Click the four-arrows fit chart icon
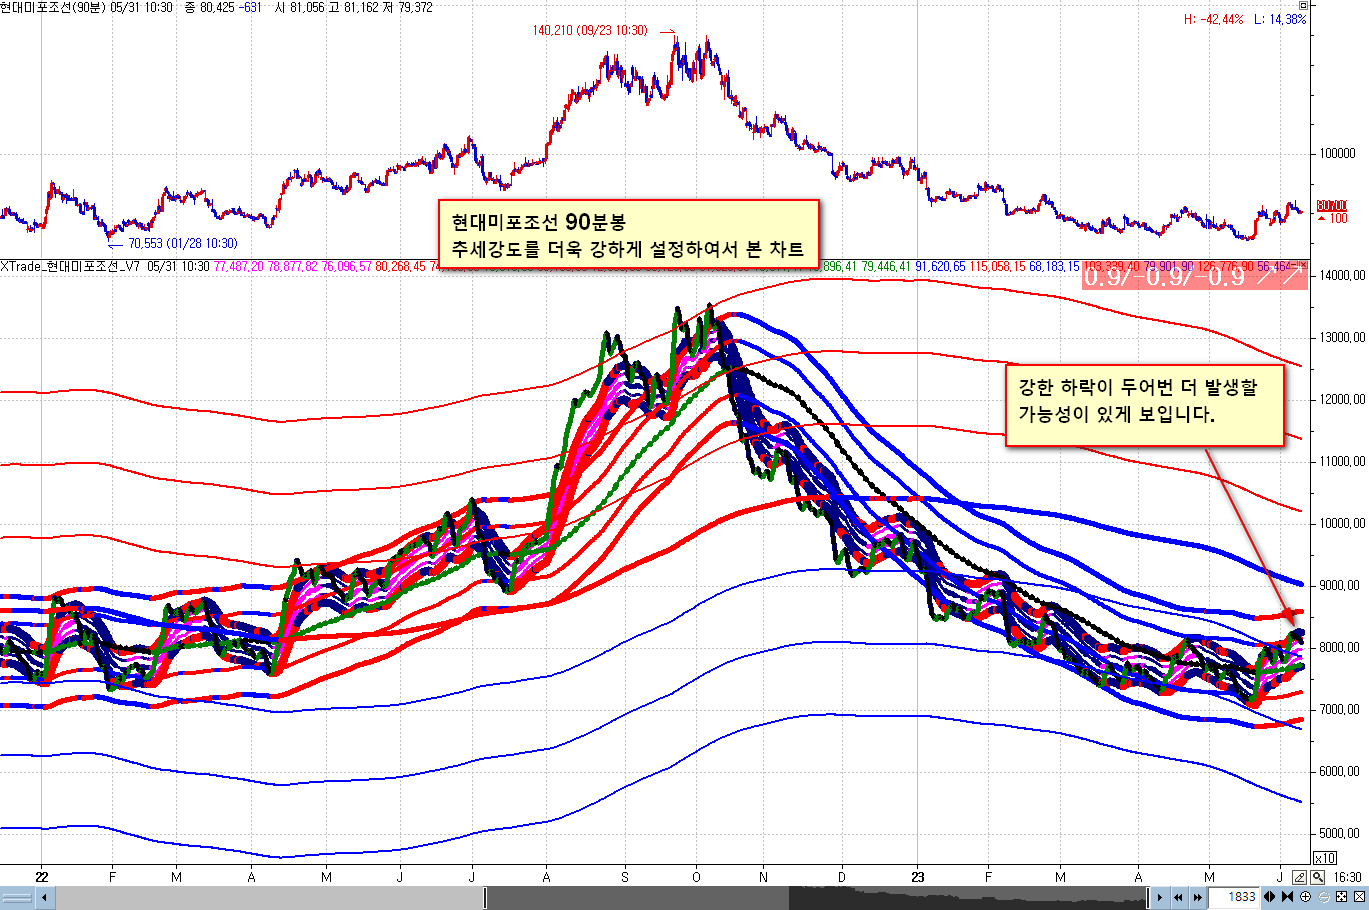Image resolution: width=1369 pixels, height=910 pixels. (x=1342, y=897)
